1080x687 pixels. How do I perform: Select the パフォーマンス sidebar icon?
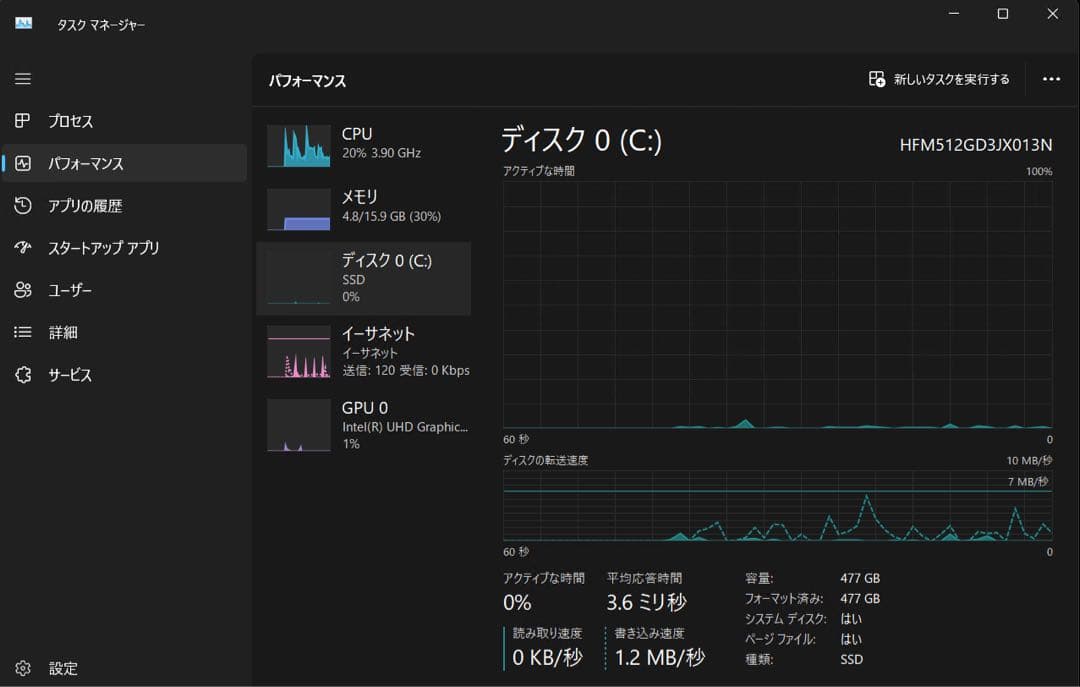[x=23, y=163]
